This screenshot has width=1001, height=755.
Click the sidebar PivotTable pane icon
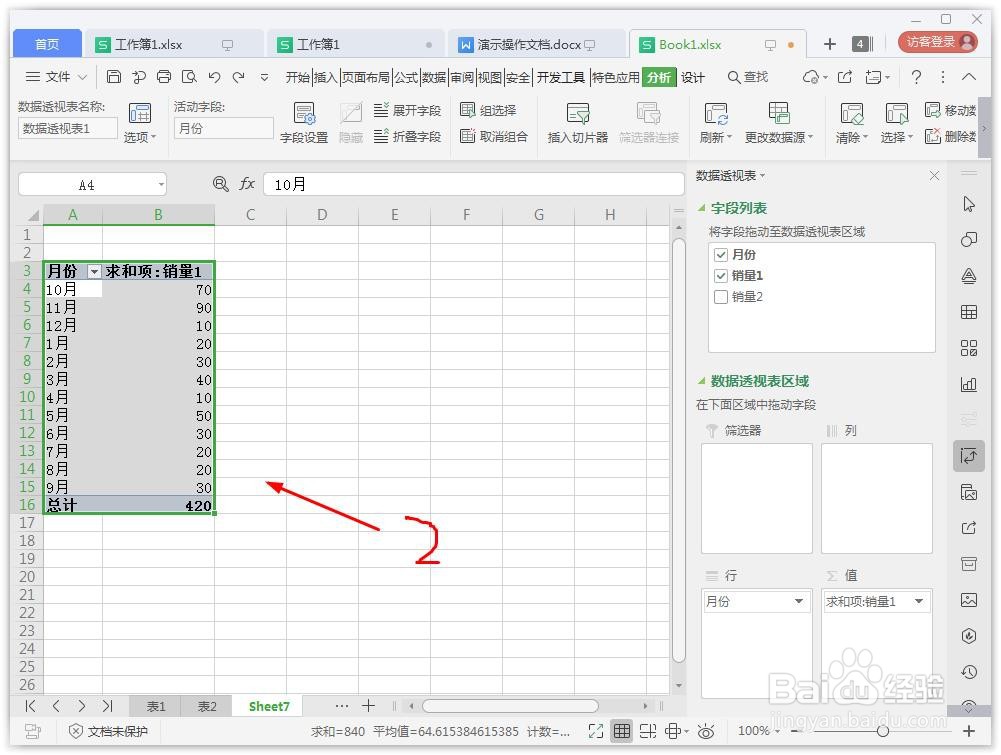968,456
